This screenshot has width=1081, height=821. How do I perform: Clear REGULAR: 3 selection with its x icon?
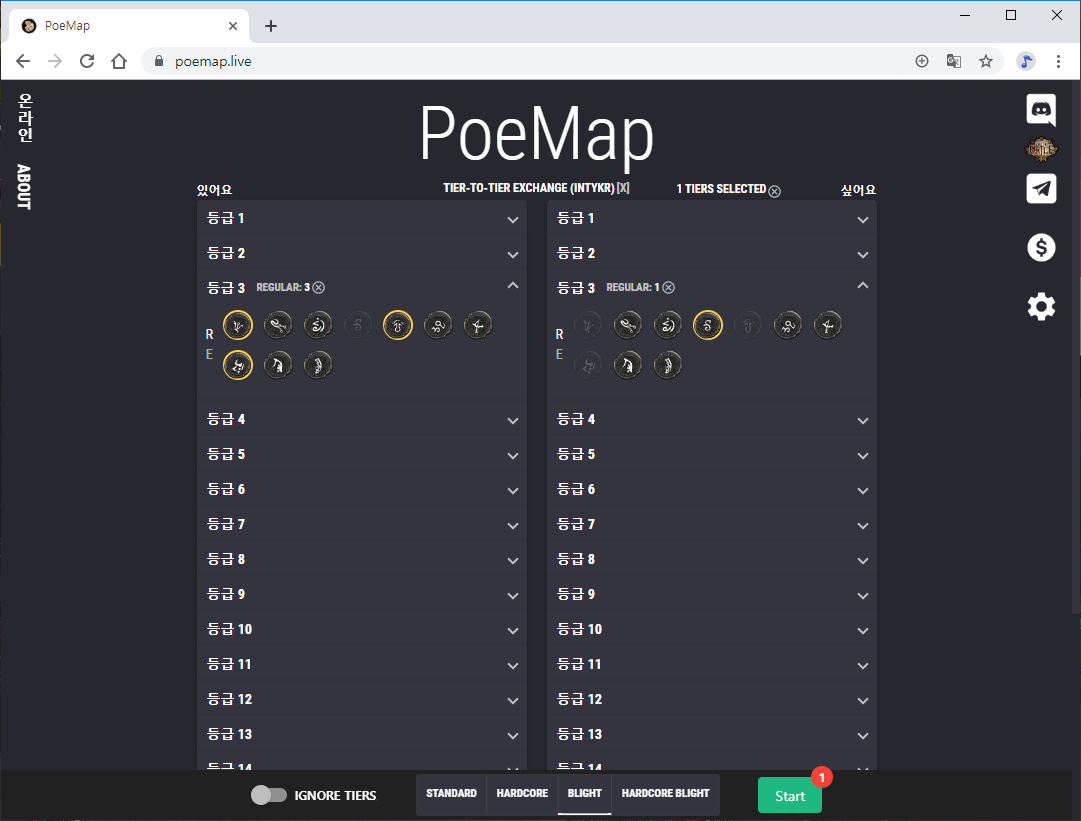(319, 287)
